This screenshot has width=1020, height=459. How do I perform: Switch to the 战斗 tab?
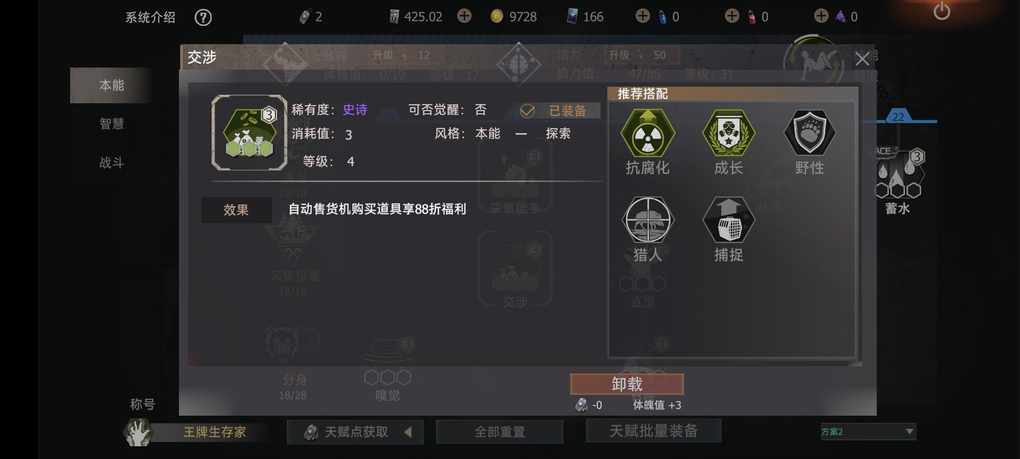point(111,163)
